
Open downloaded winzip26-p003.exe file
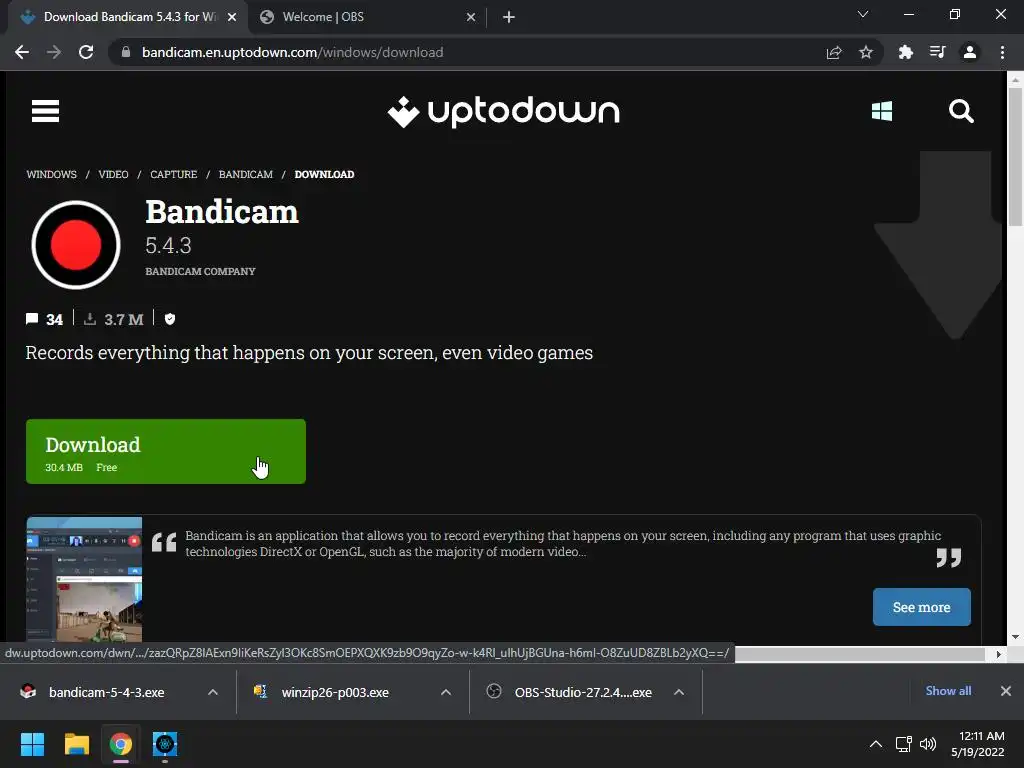(335, 692)
